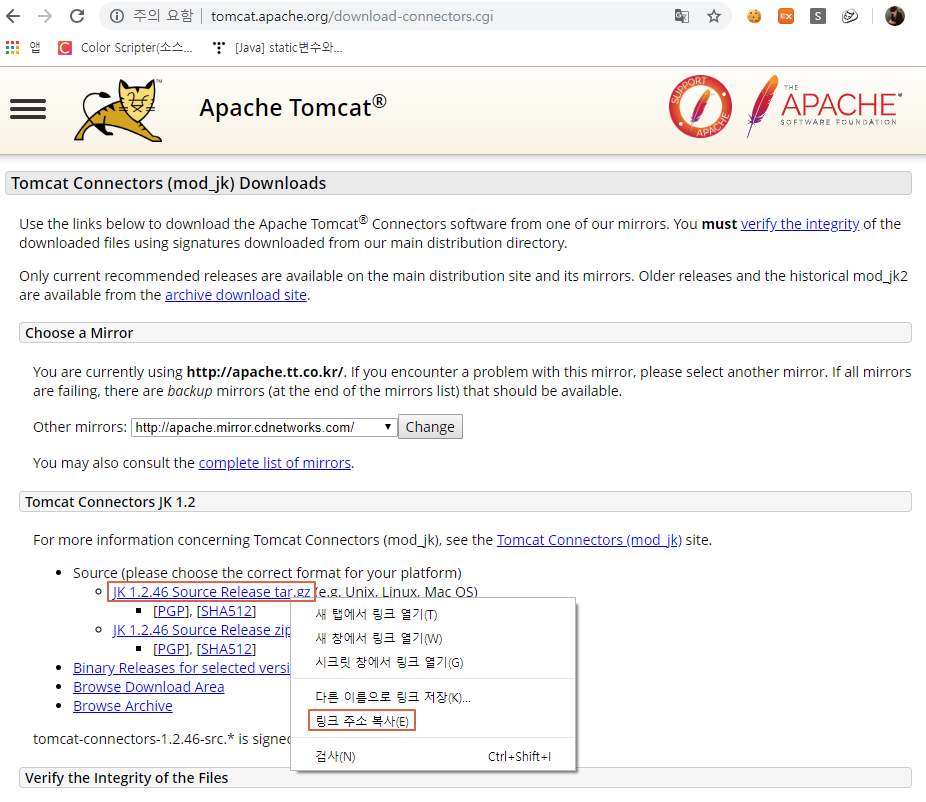Click the Tomcat Connectors (mod_jk) Downloads heading

(x=168, y=183)
